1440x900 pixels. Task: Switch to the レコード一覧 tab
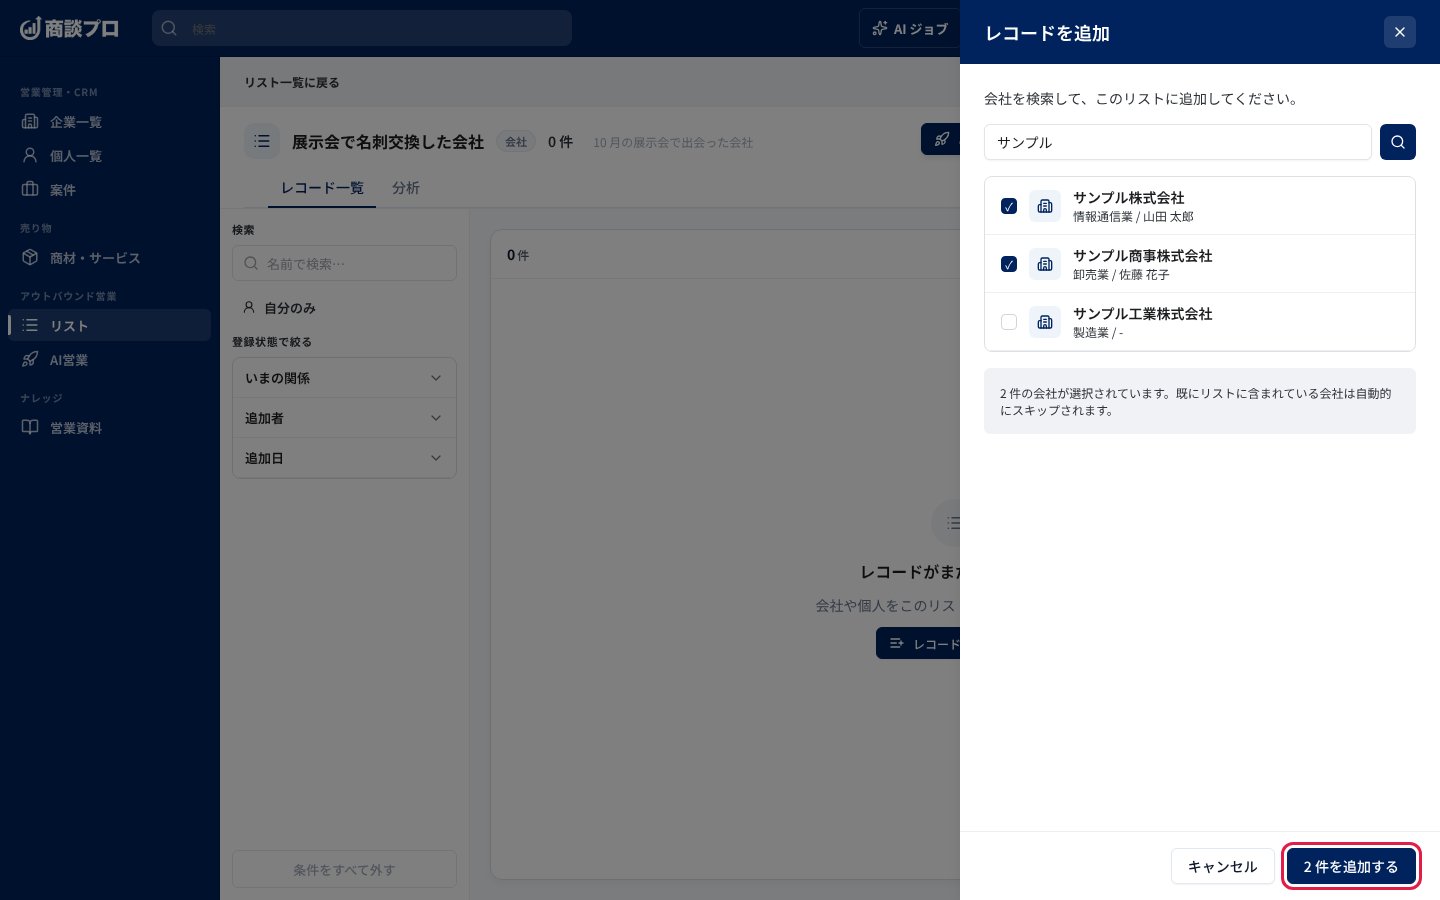[322, 188]
